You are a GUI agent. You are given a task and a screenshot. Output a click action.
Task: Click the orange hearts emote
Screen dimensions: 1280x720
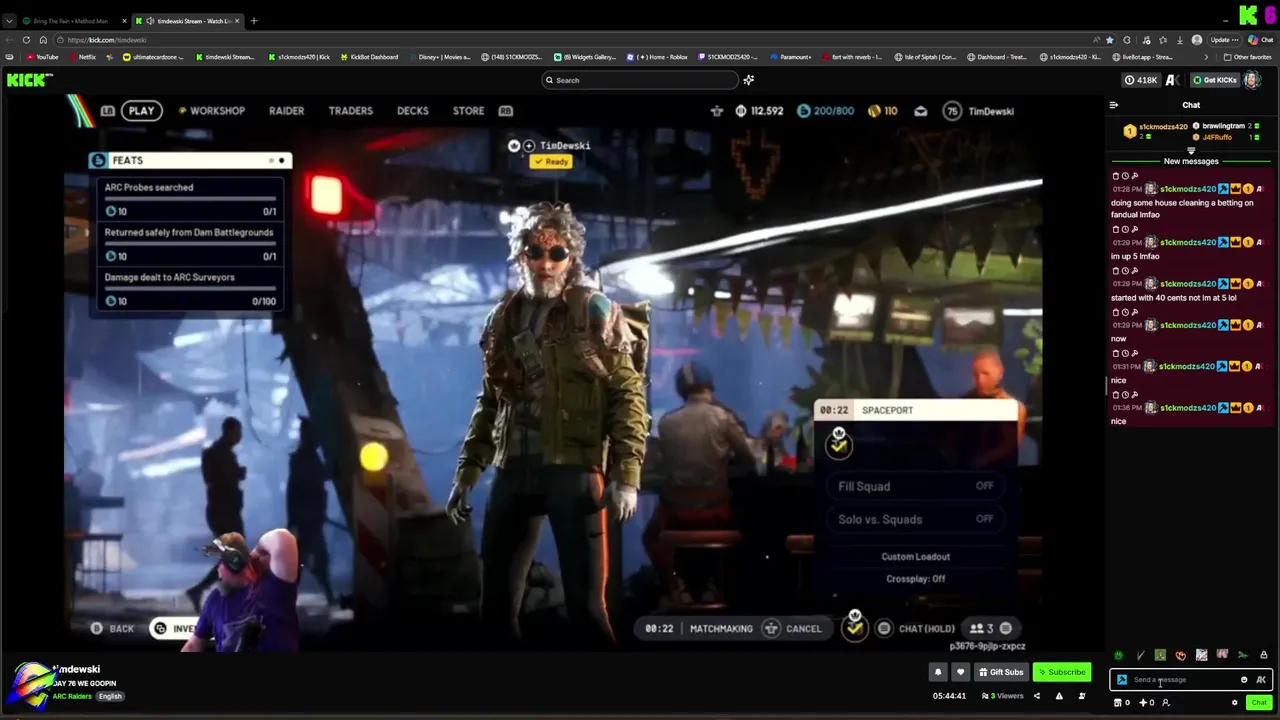(x=1181, y=655)
